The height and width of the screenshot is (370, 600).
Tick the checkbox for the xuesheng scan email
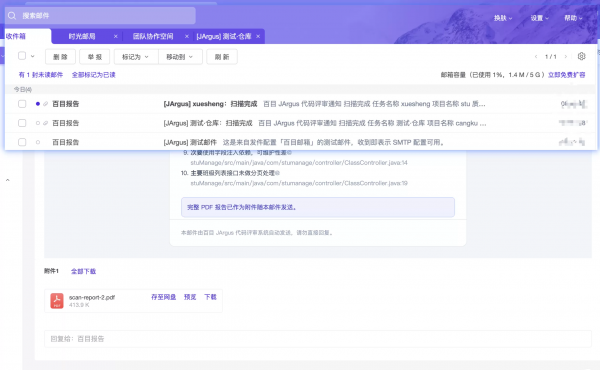tap(22, 104)
